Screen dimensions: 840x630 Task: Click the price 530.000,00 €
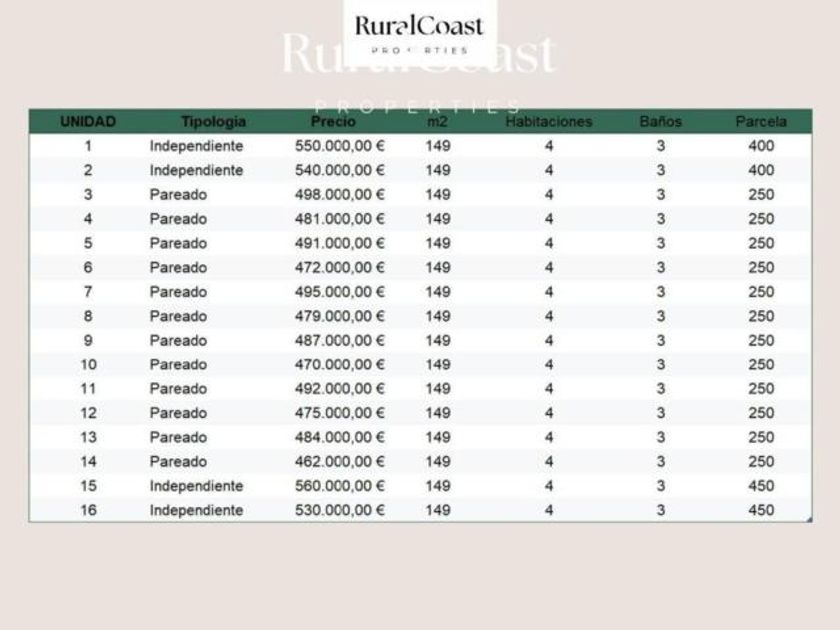(340, 510)
